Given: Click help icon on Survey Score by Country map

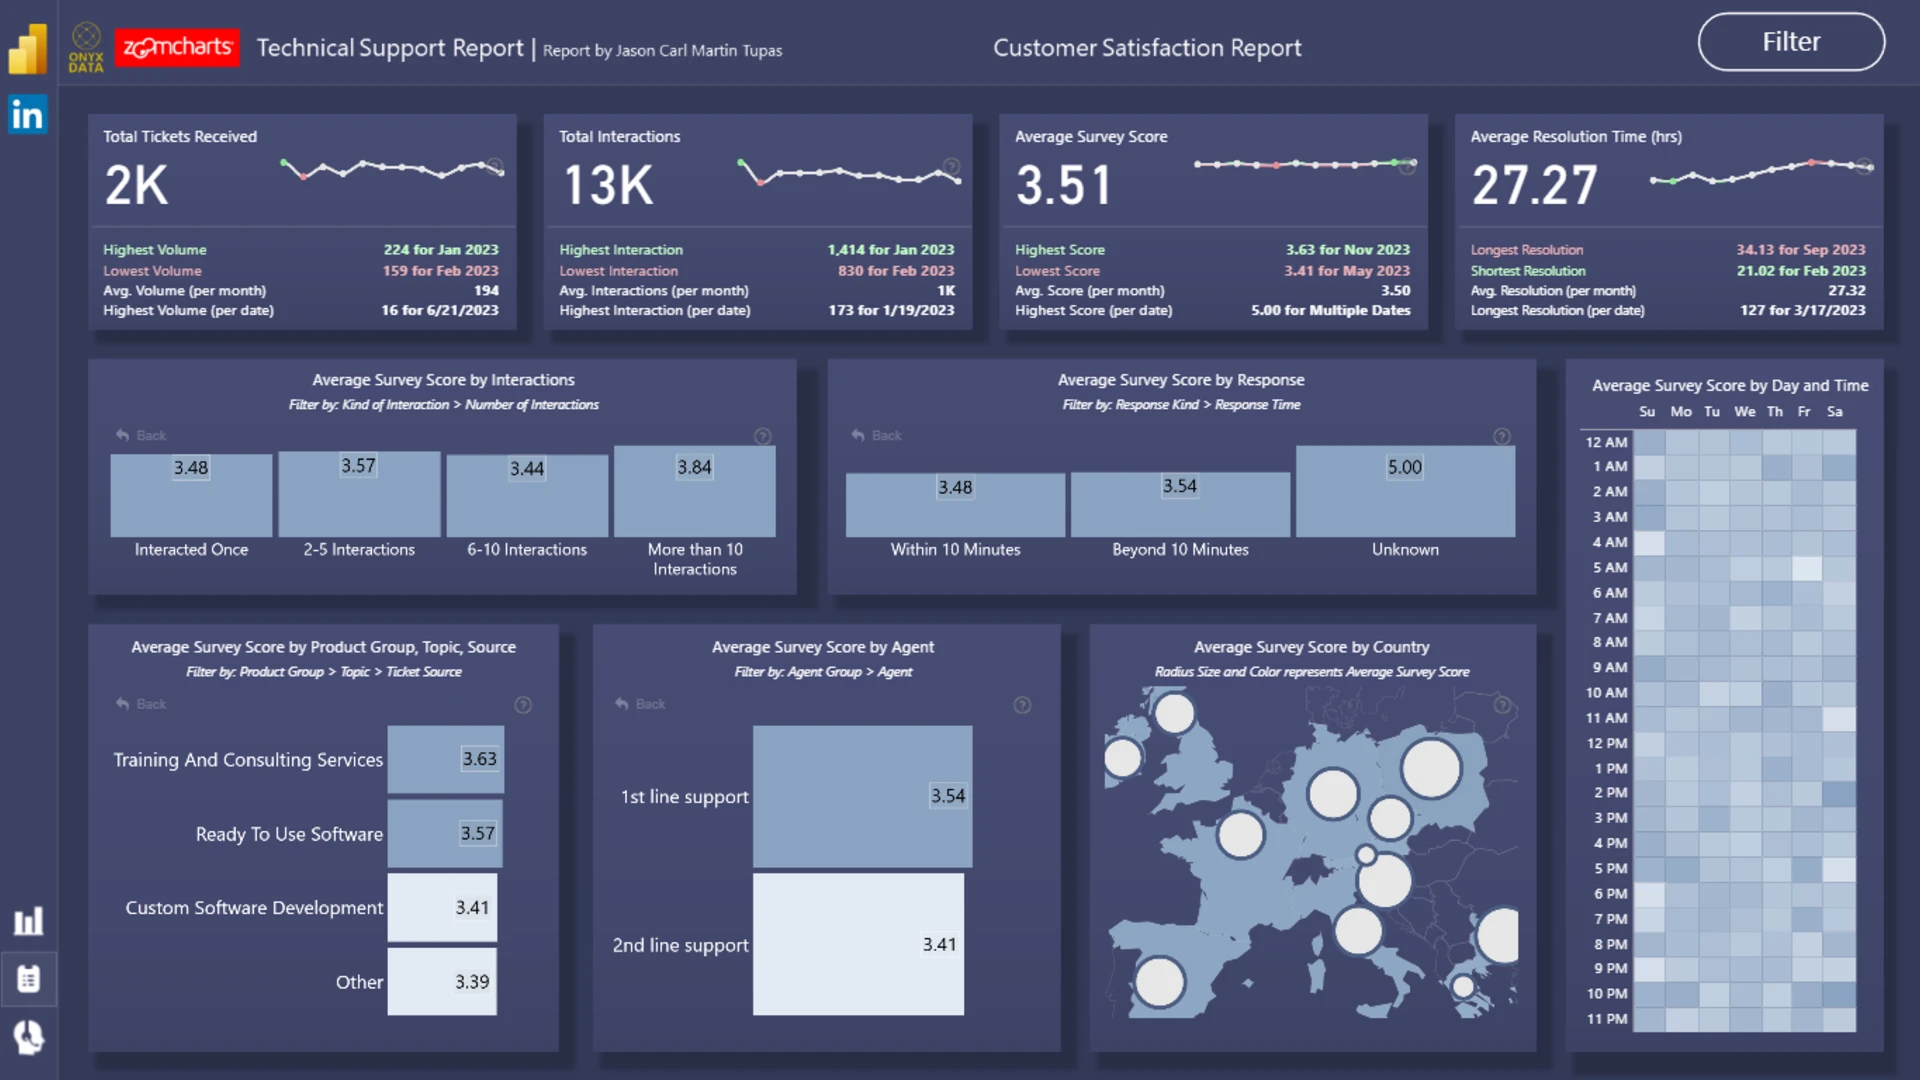Looking at the screenshot, I should (1502, 705).
